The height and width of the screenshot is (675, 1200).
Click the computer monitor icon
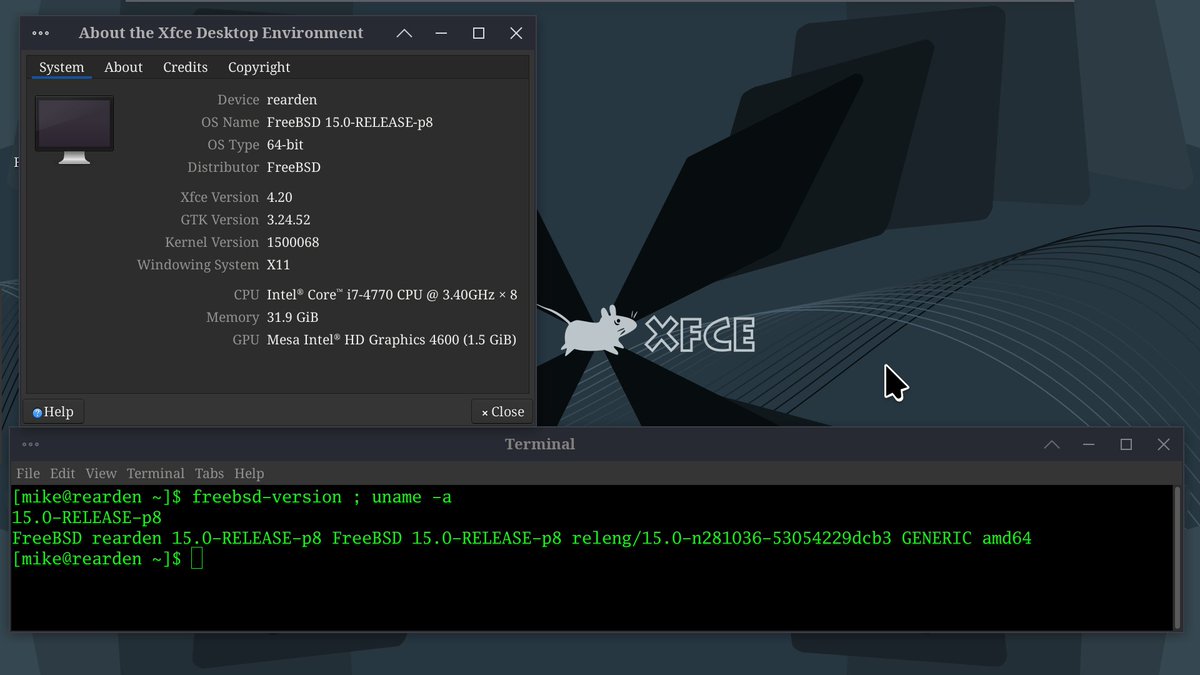74,129
